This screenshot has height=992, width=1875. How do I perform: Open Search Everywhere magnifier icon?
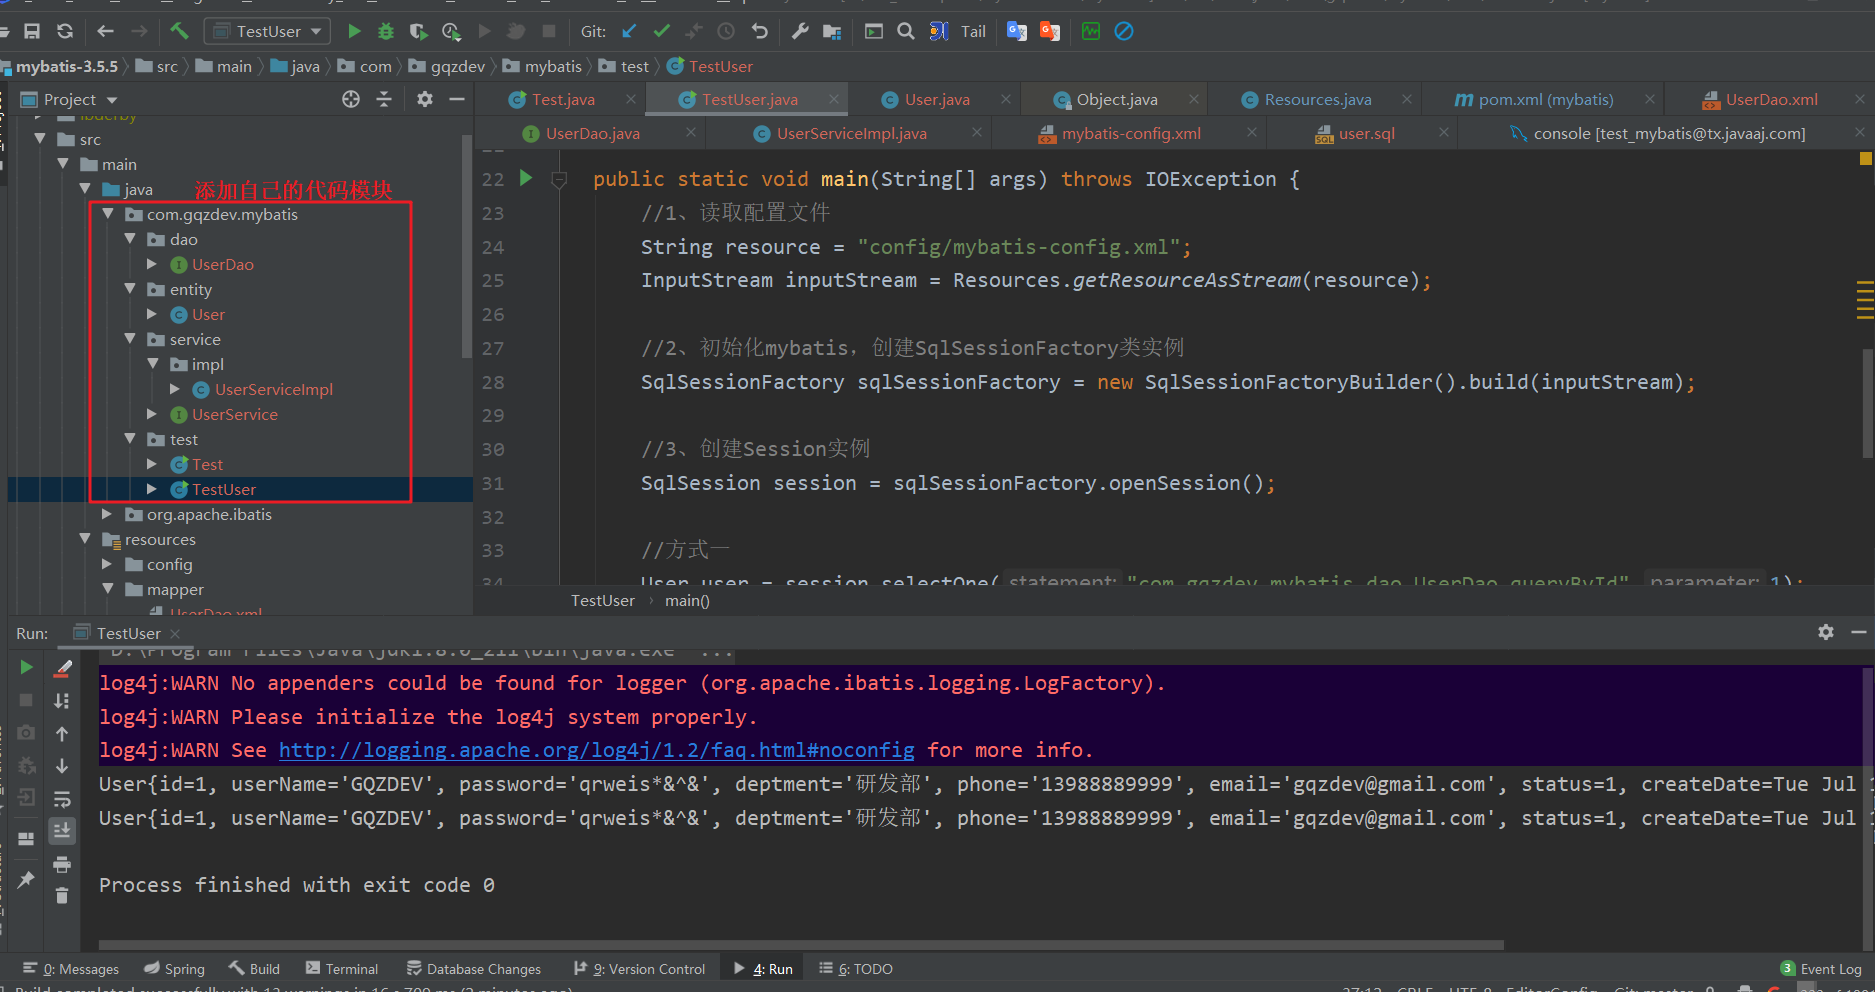click(x=906, y=31)
